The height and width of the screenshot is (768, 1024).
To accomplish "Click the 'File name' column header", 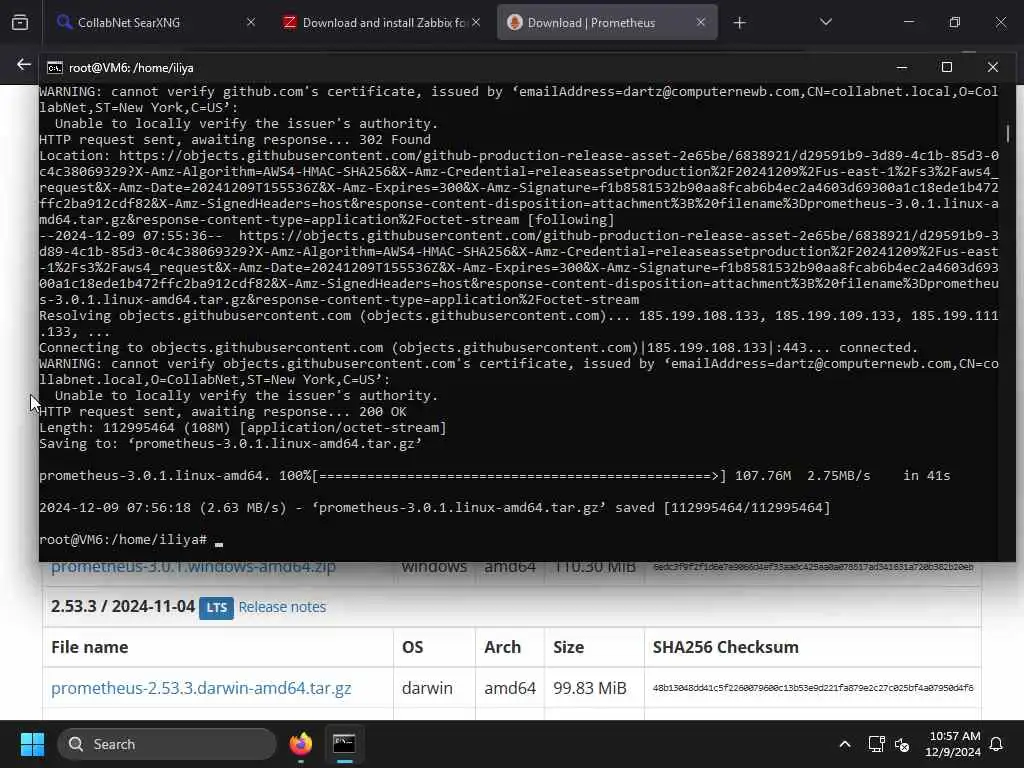I will click(89, 647).
